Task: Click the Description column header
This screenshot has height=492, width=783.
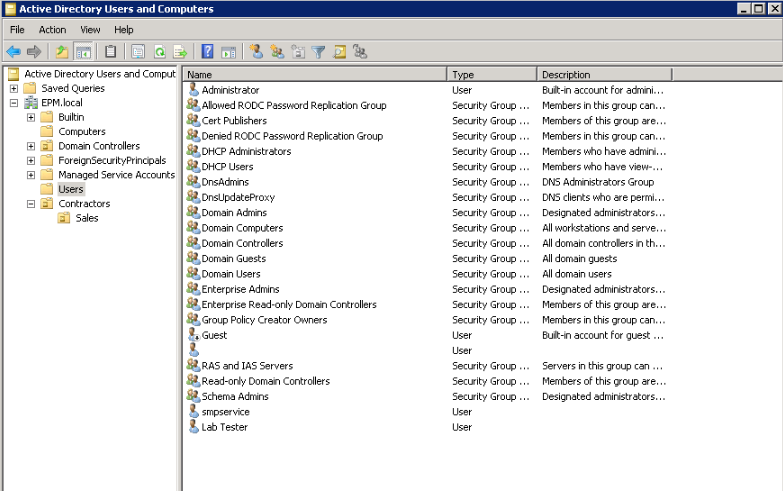Action: tap(603, 74)
